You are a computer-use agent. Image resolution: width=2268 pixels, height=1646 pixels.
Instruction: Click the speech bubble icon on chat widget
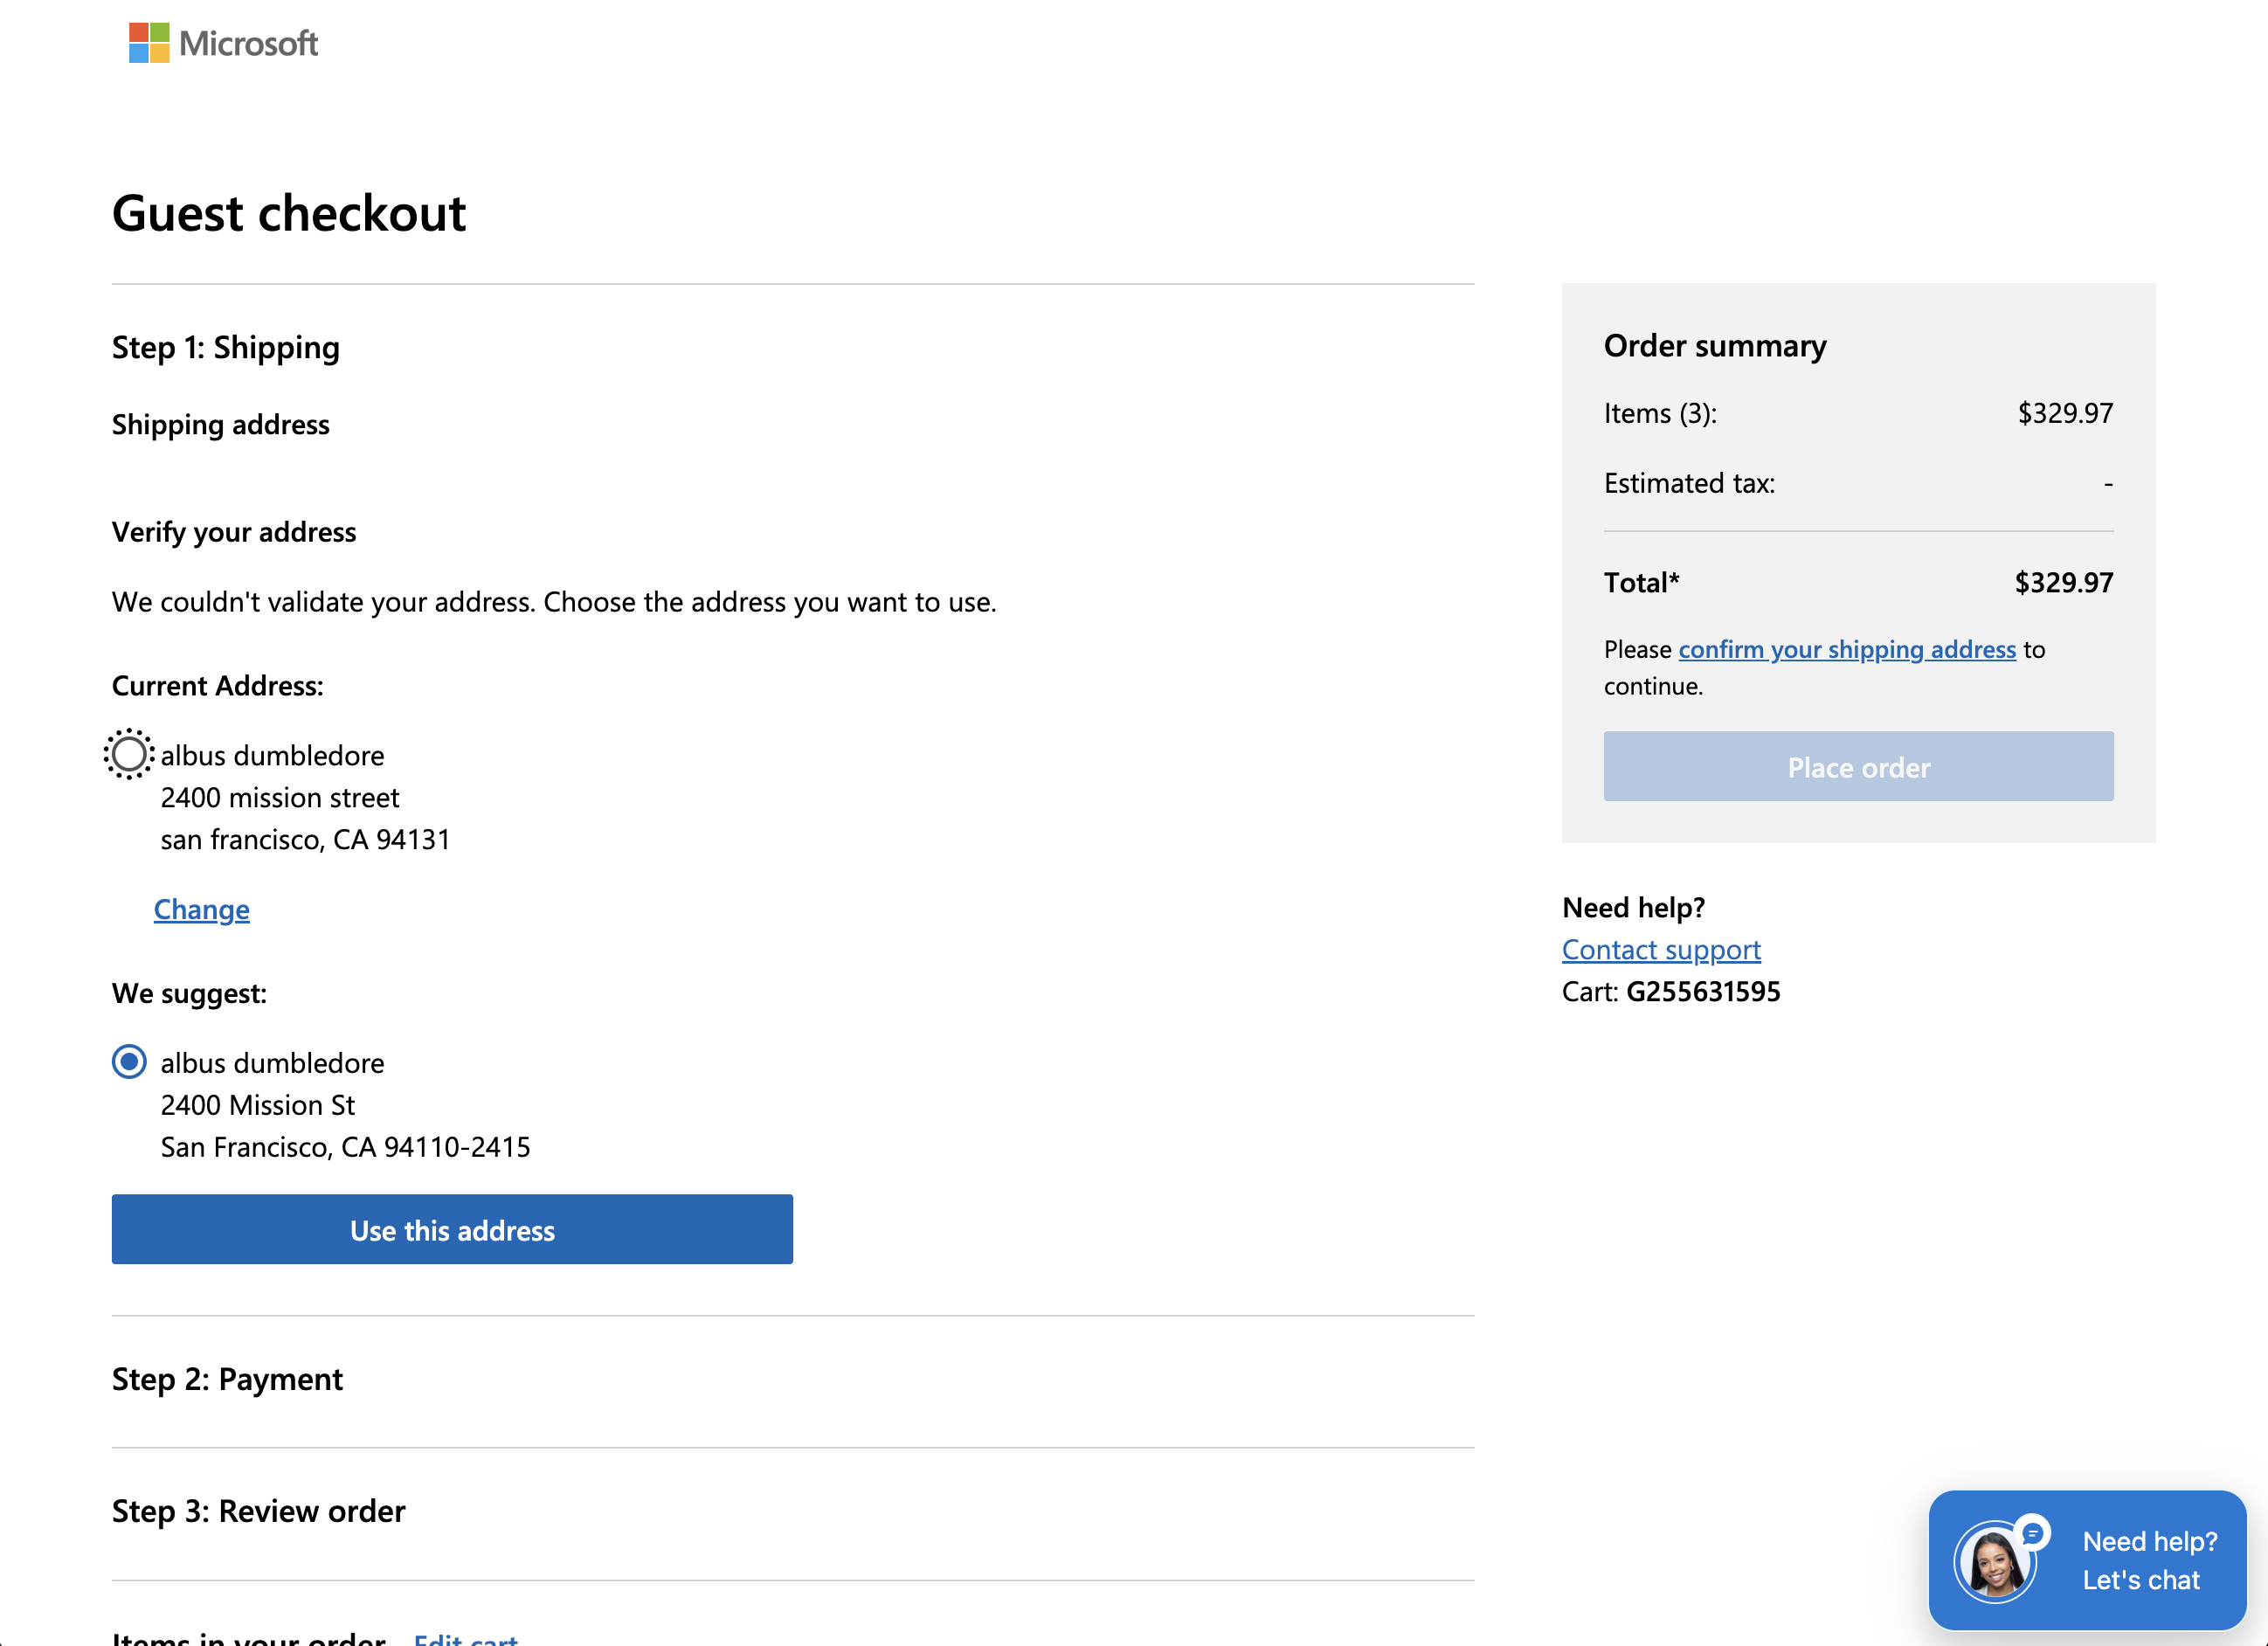[x=2032, y=1532]
